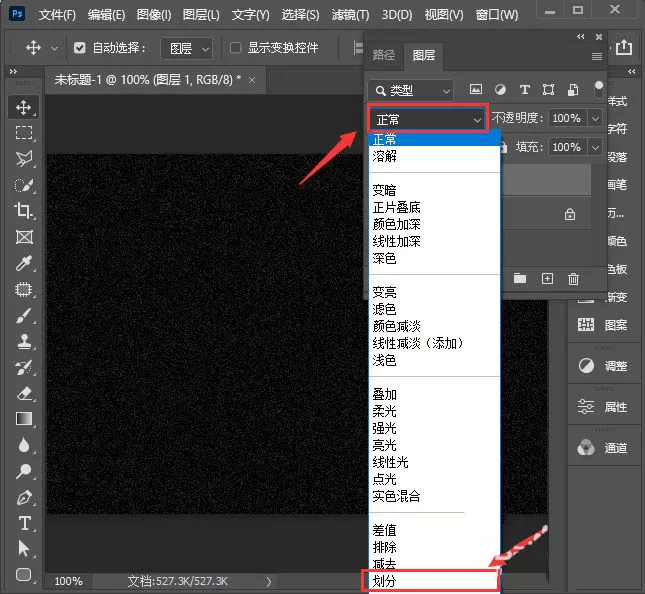
Task: Open the 正常 blend mode dropdown
Action: click(x=428, y=119)
